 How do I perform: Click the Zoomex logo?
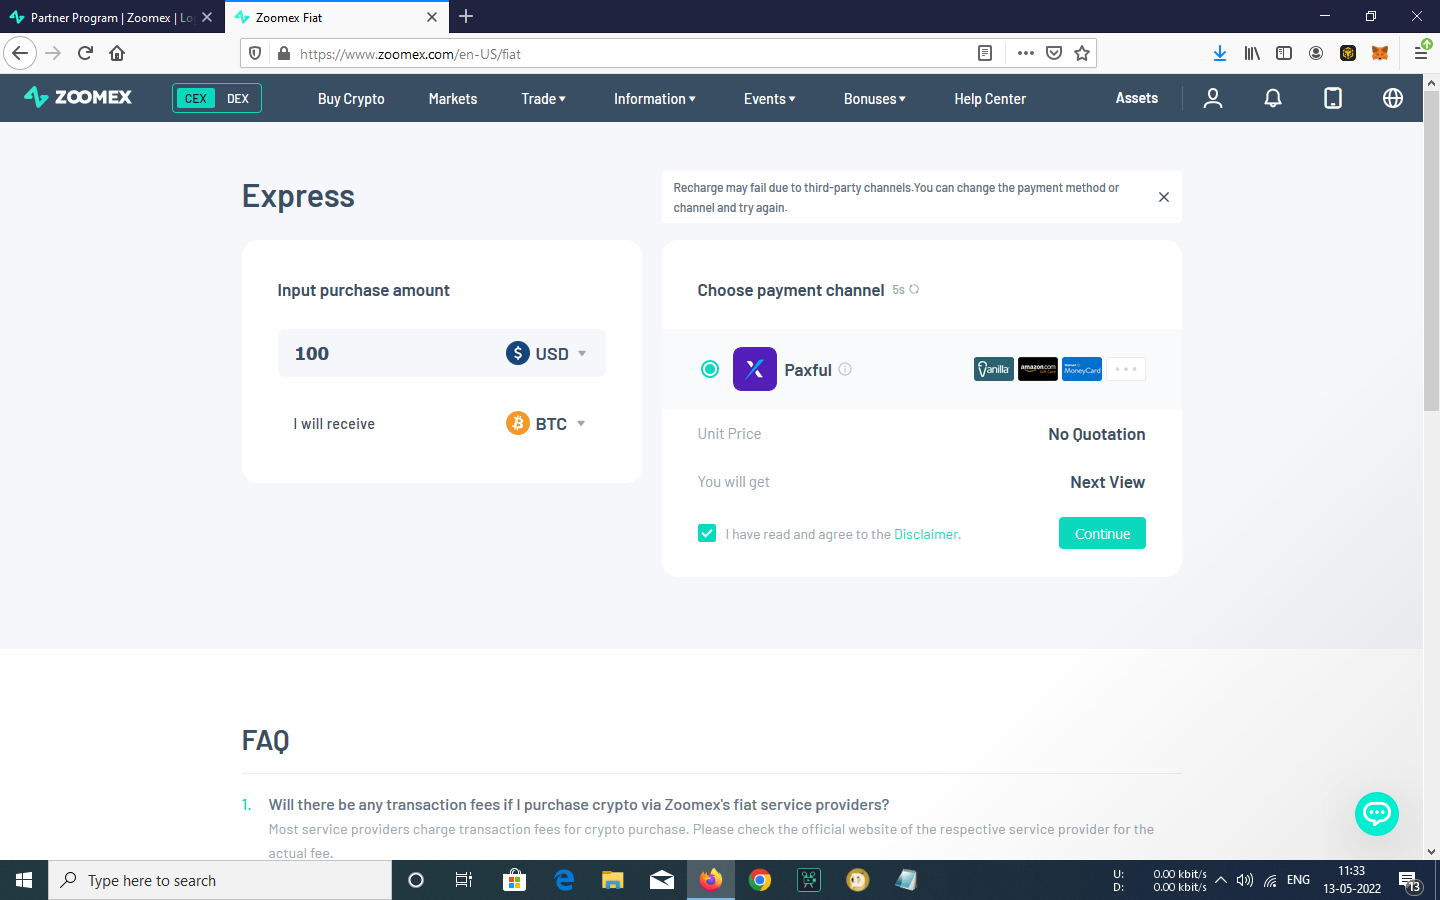[78, 97]
